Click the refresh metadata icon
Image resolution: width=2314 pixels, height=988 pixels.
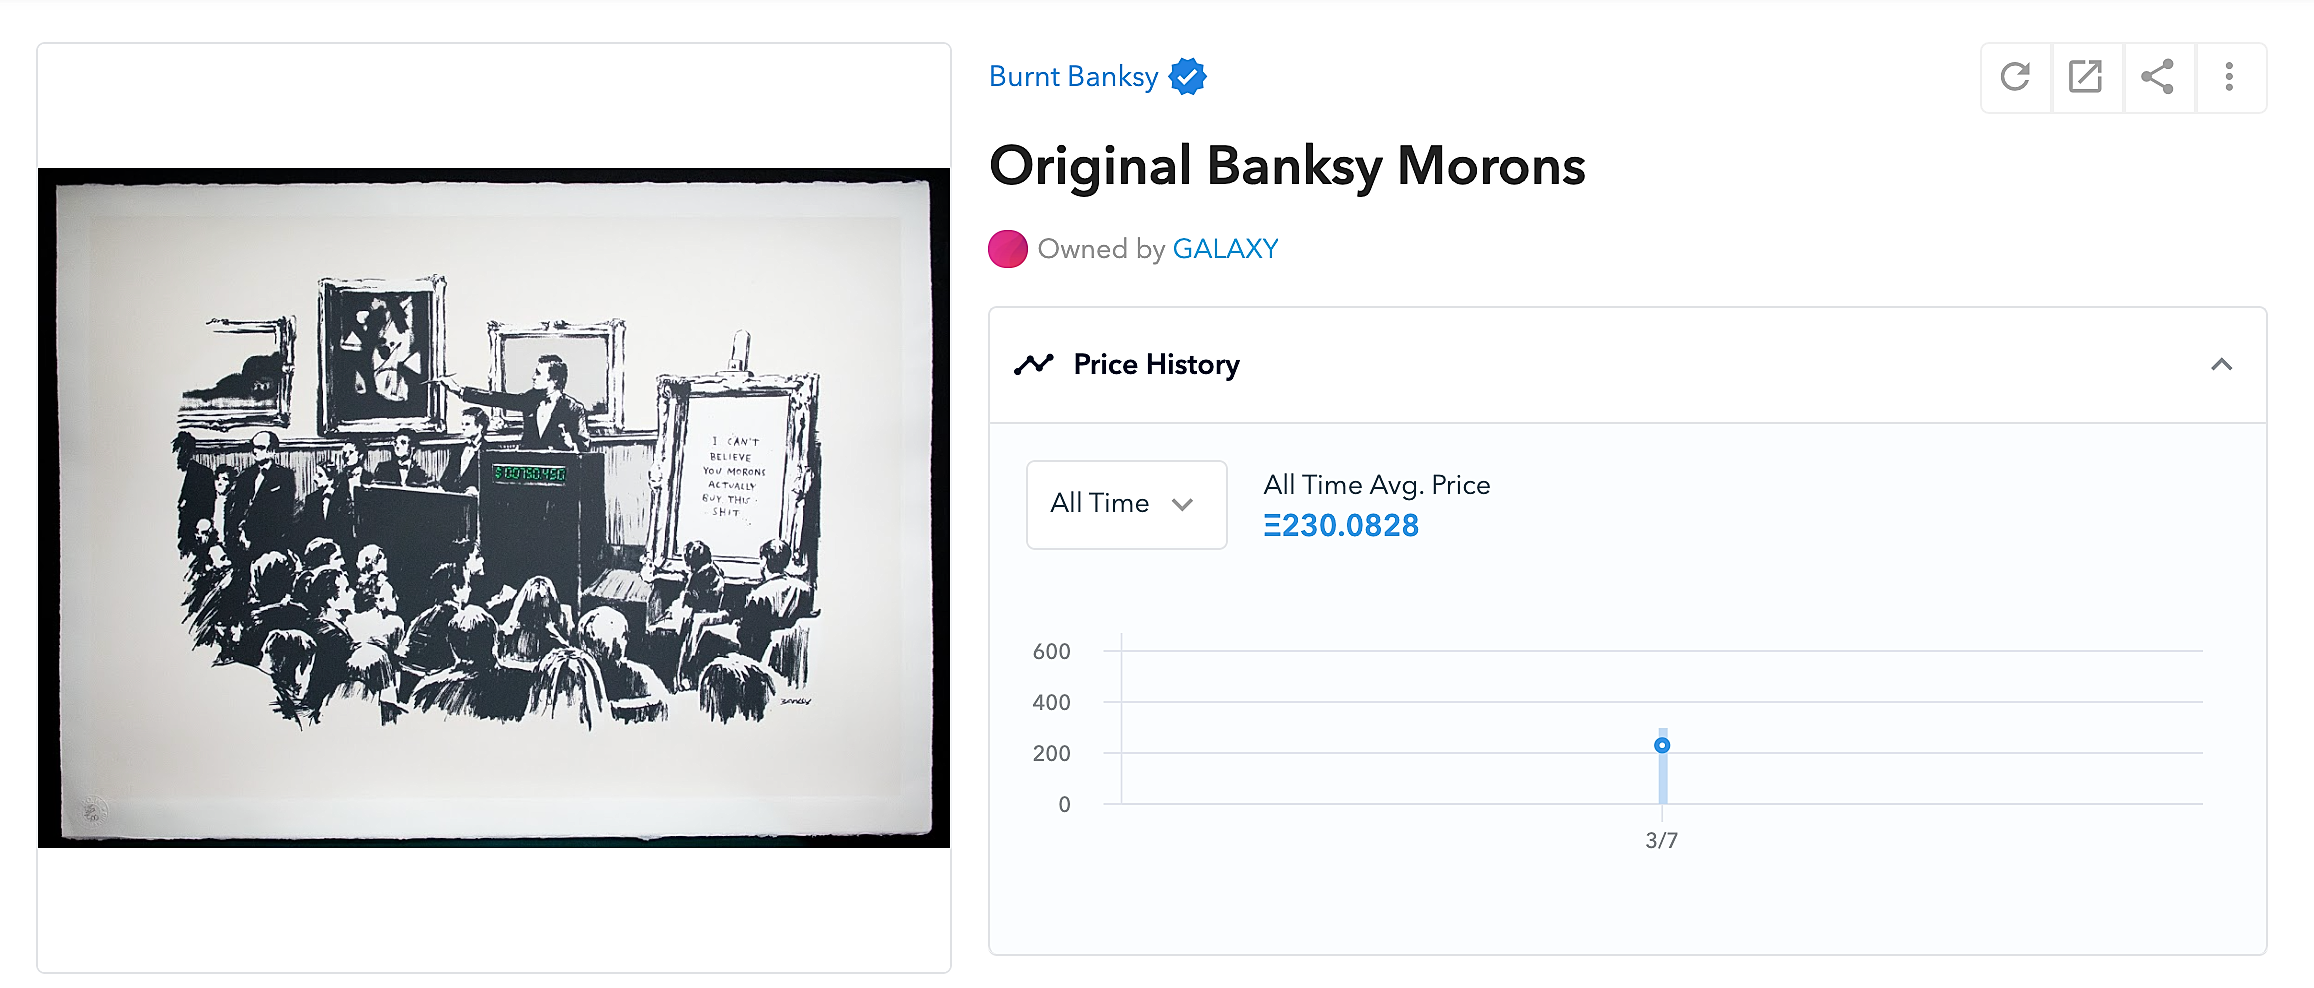(2015, 77)
